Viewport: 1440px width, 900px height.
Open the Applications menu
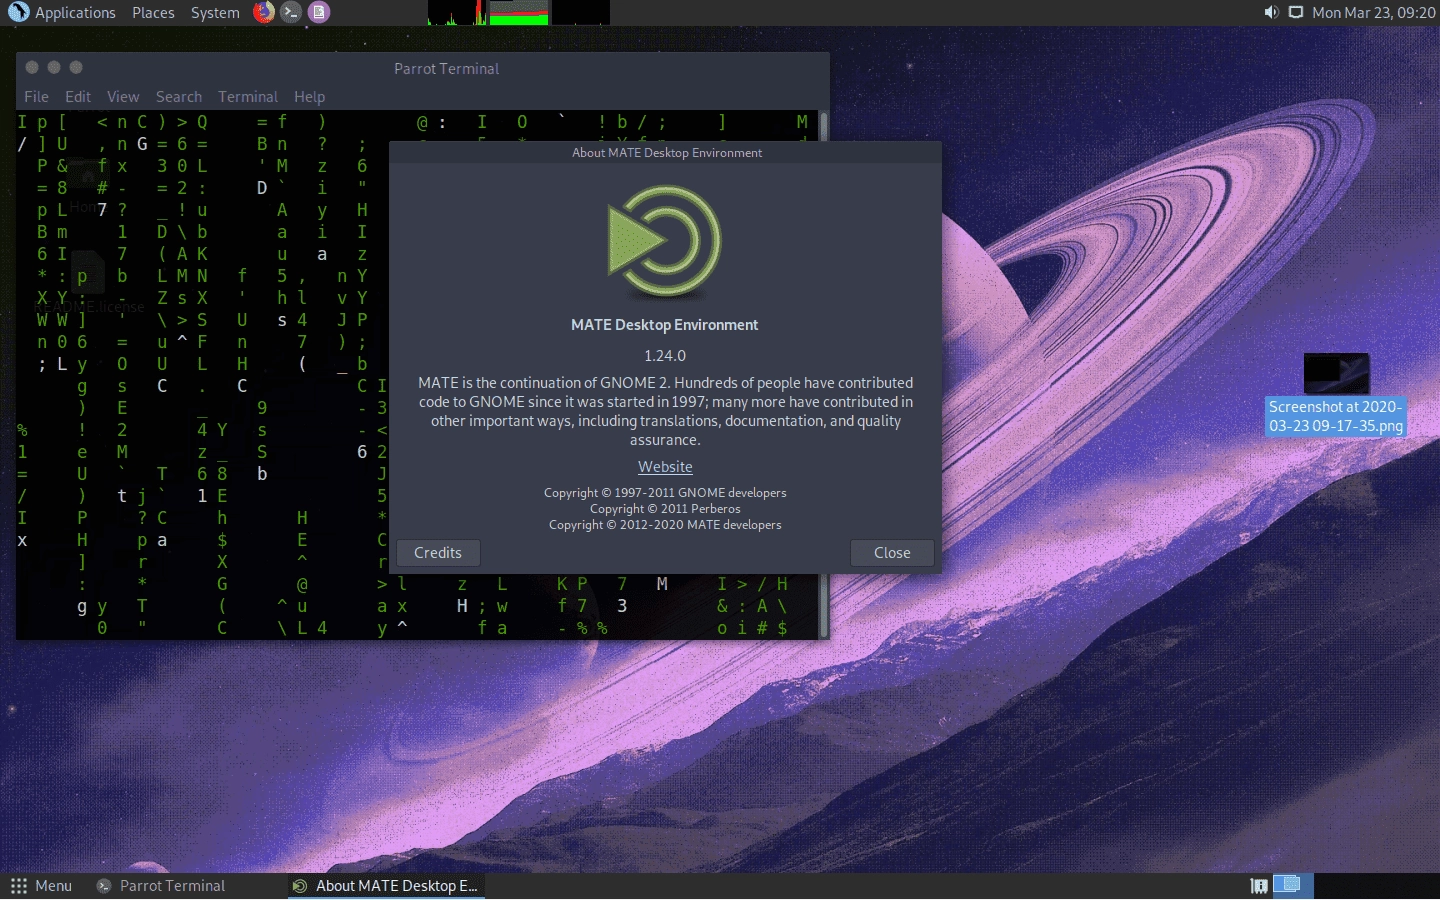click(x=75, y=13)
